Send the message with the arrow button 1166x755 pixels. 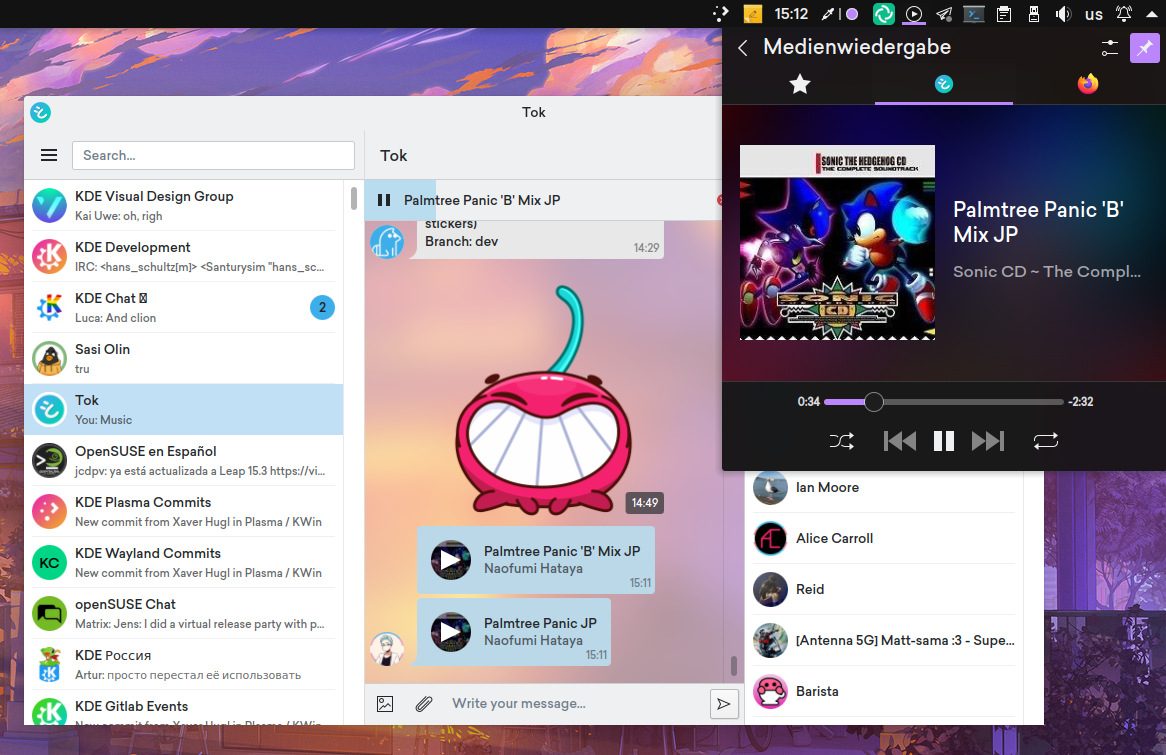pyautogui.click(x=724, y=704)
